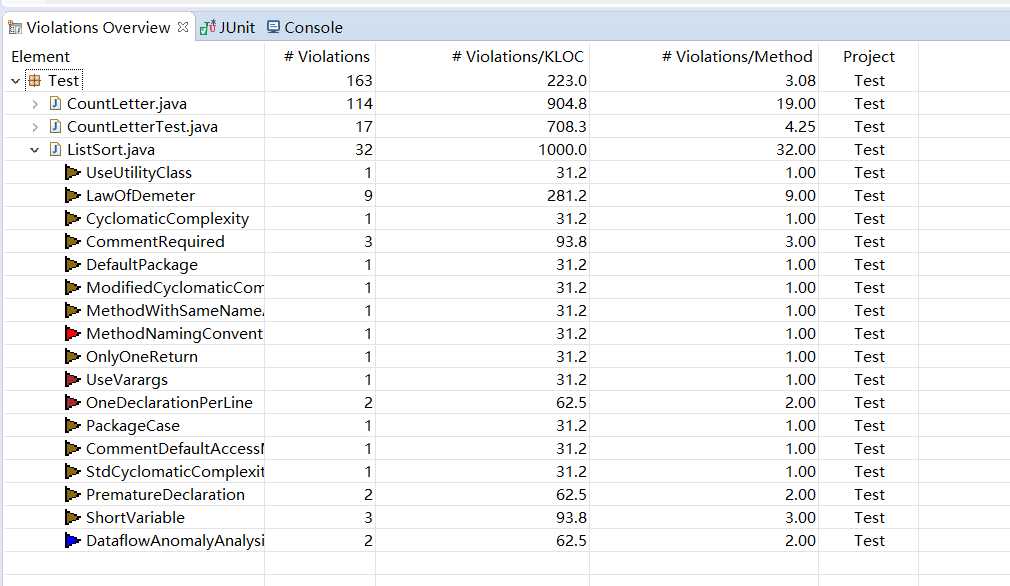Expand the CountLetter.java node
The height and width of the screenshot is (586, 1010).
(x=35, y=104)
